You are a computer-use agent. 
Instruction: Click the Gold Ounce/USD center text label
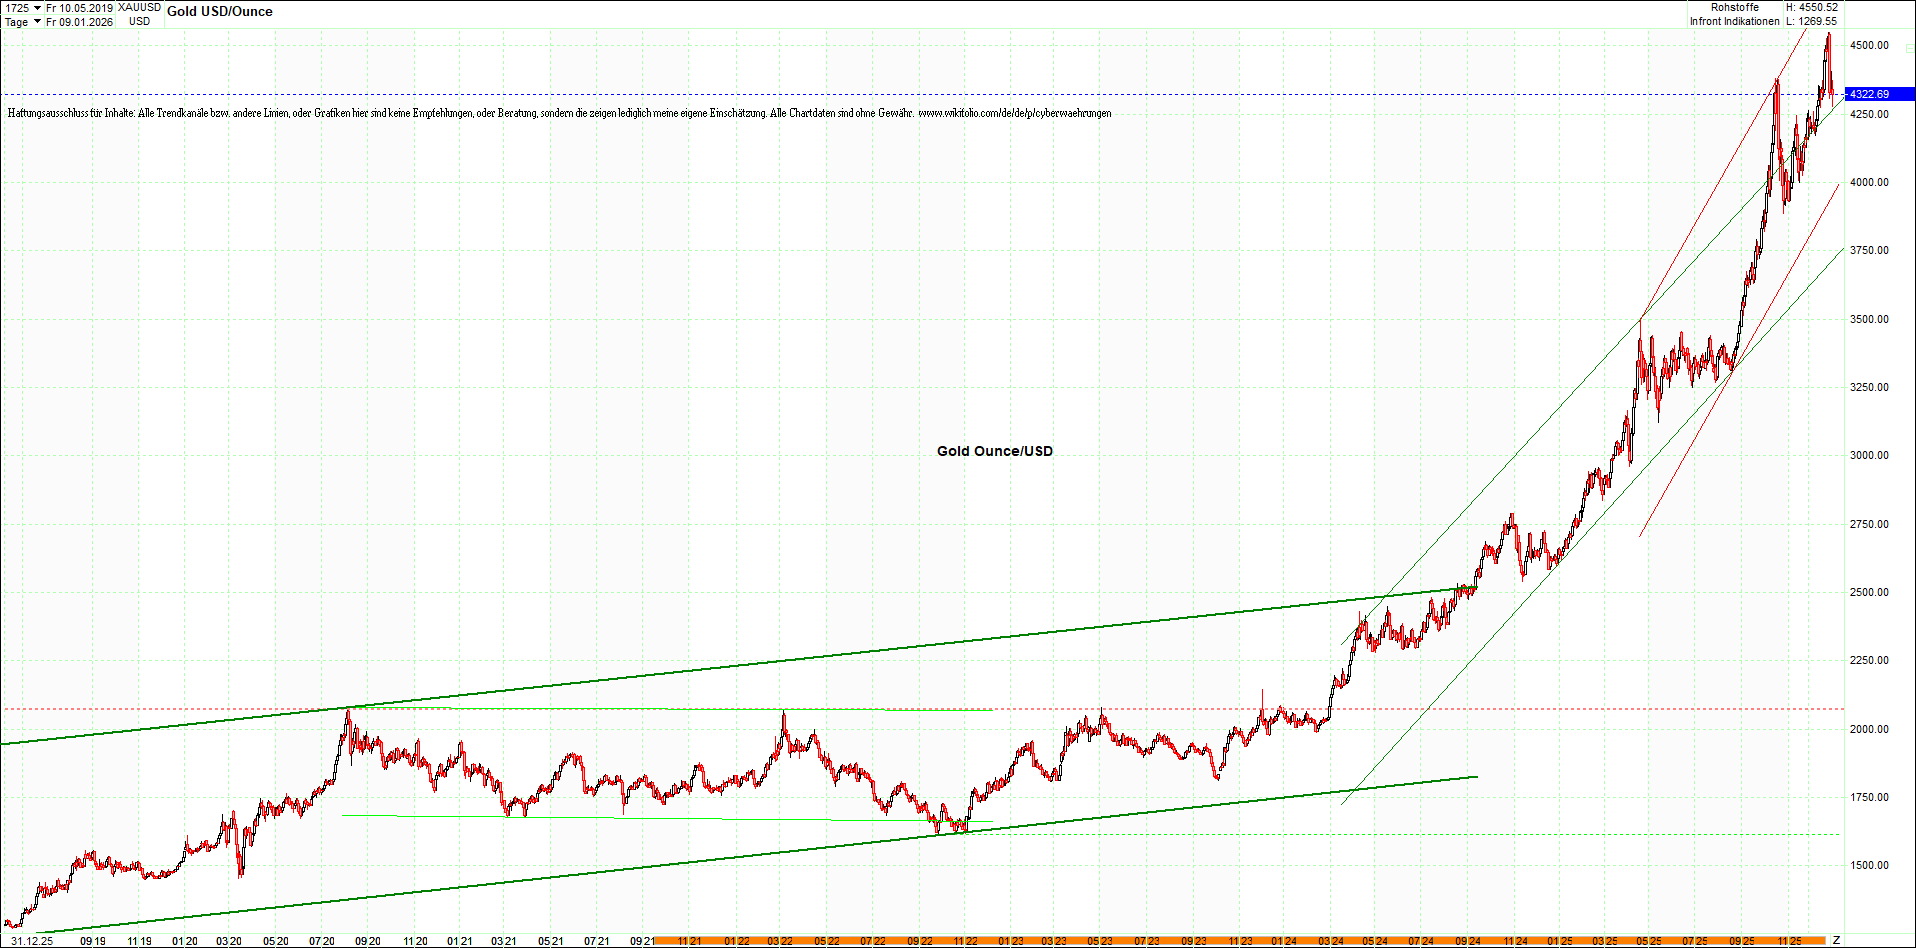coord(994,451)
